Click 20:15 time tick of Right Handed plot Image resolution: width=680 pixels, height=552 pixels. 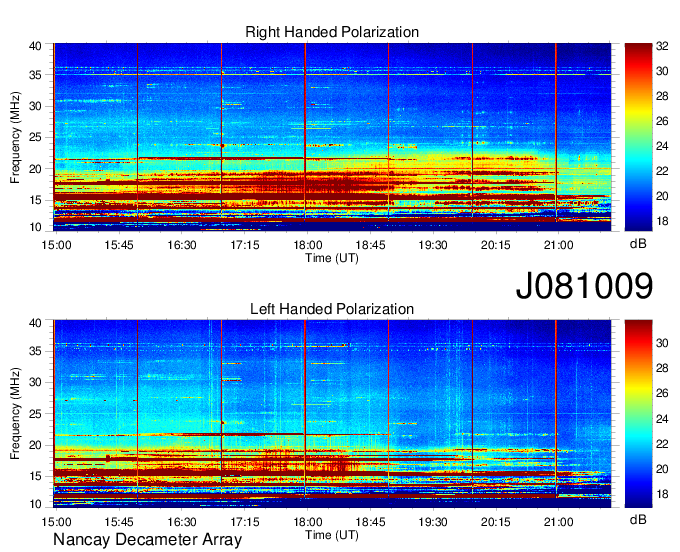[496, 245]
